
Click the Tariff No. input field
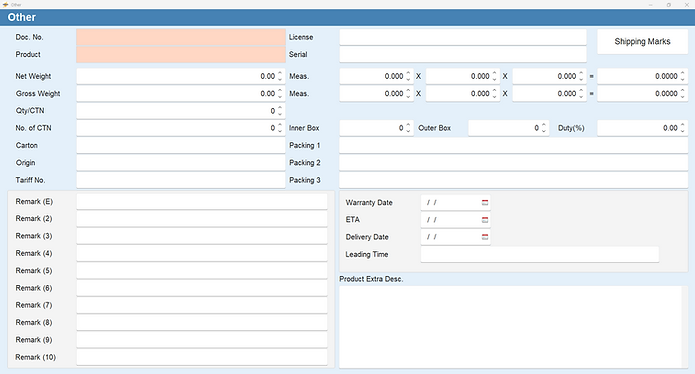[181, 180]
